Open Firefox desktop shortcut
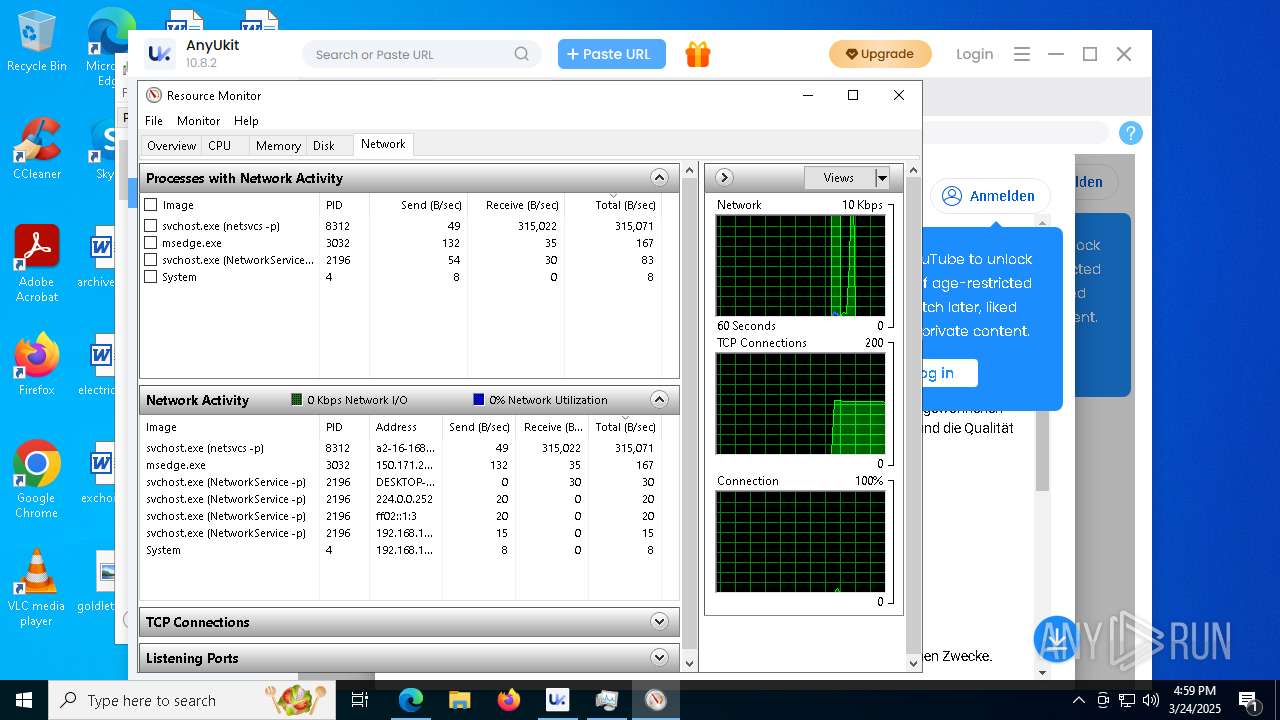1280x720 pixels. pos(36,365)
